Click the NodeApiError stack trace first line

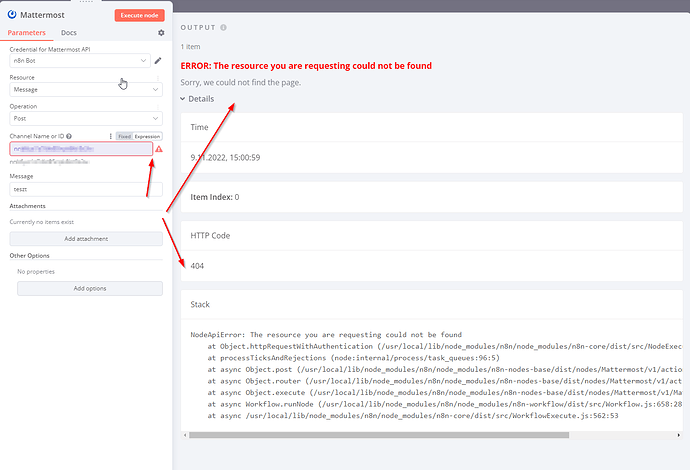point(326,334)
